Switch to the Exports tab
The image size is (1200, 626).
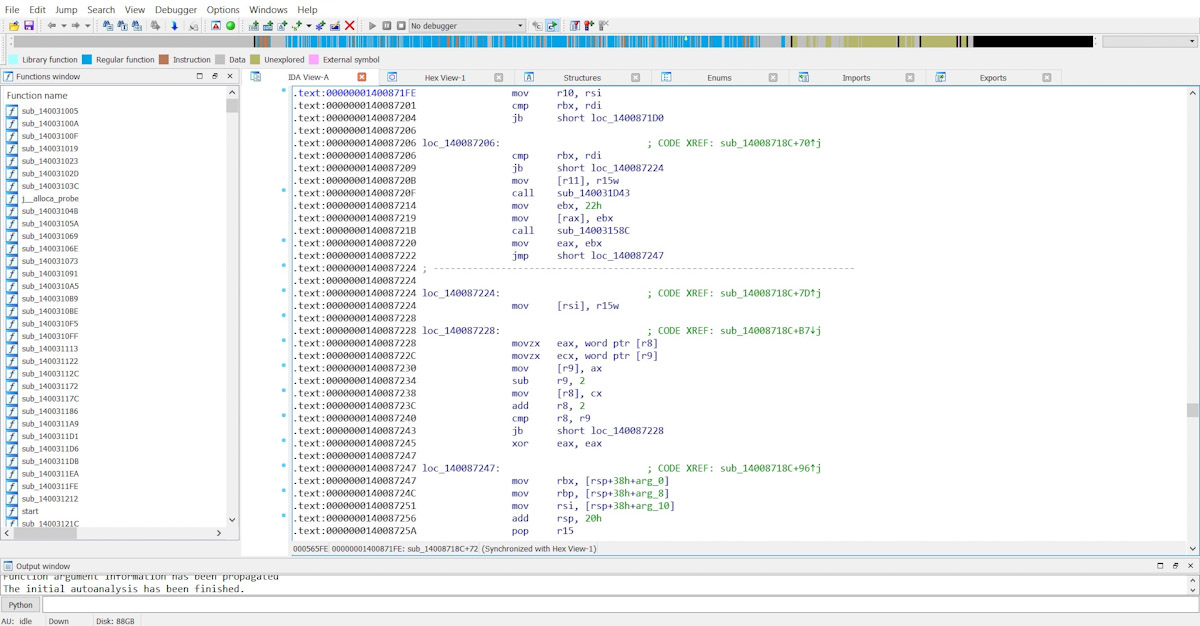(x=993, y=77)
